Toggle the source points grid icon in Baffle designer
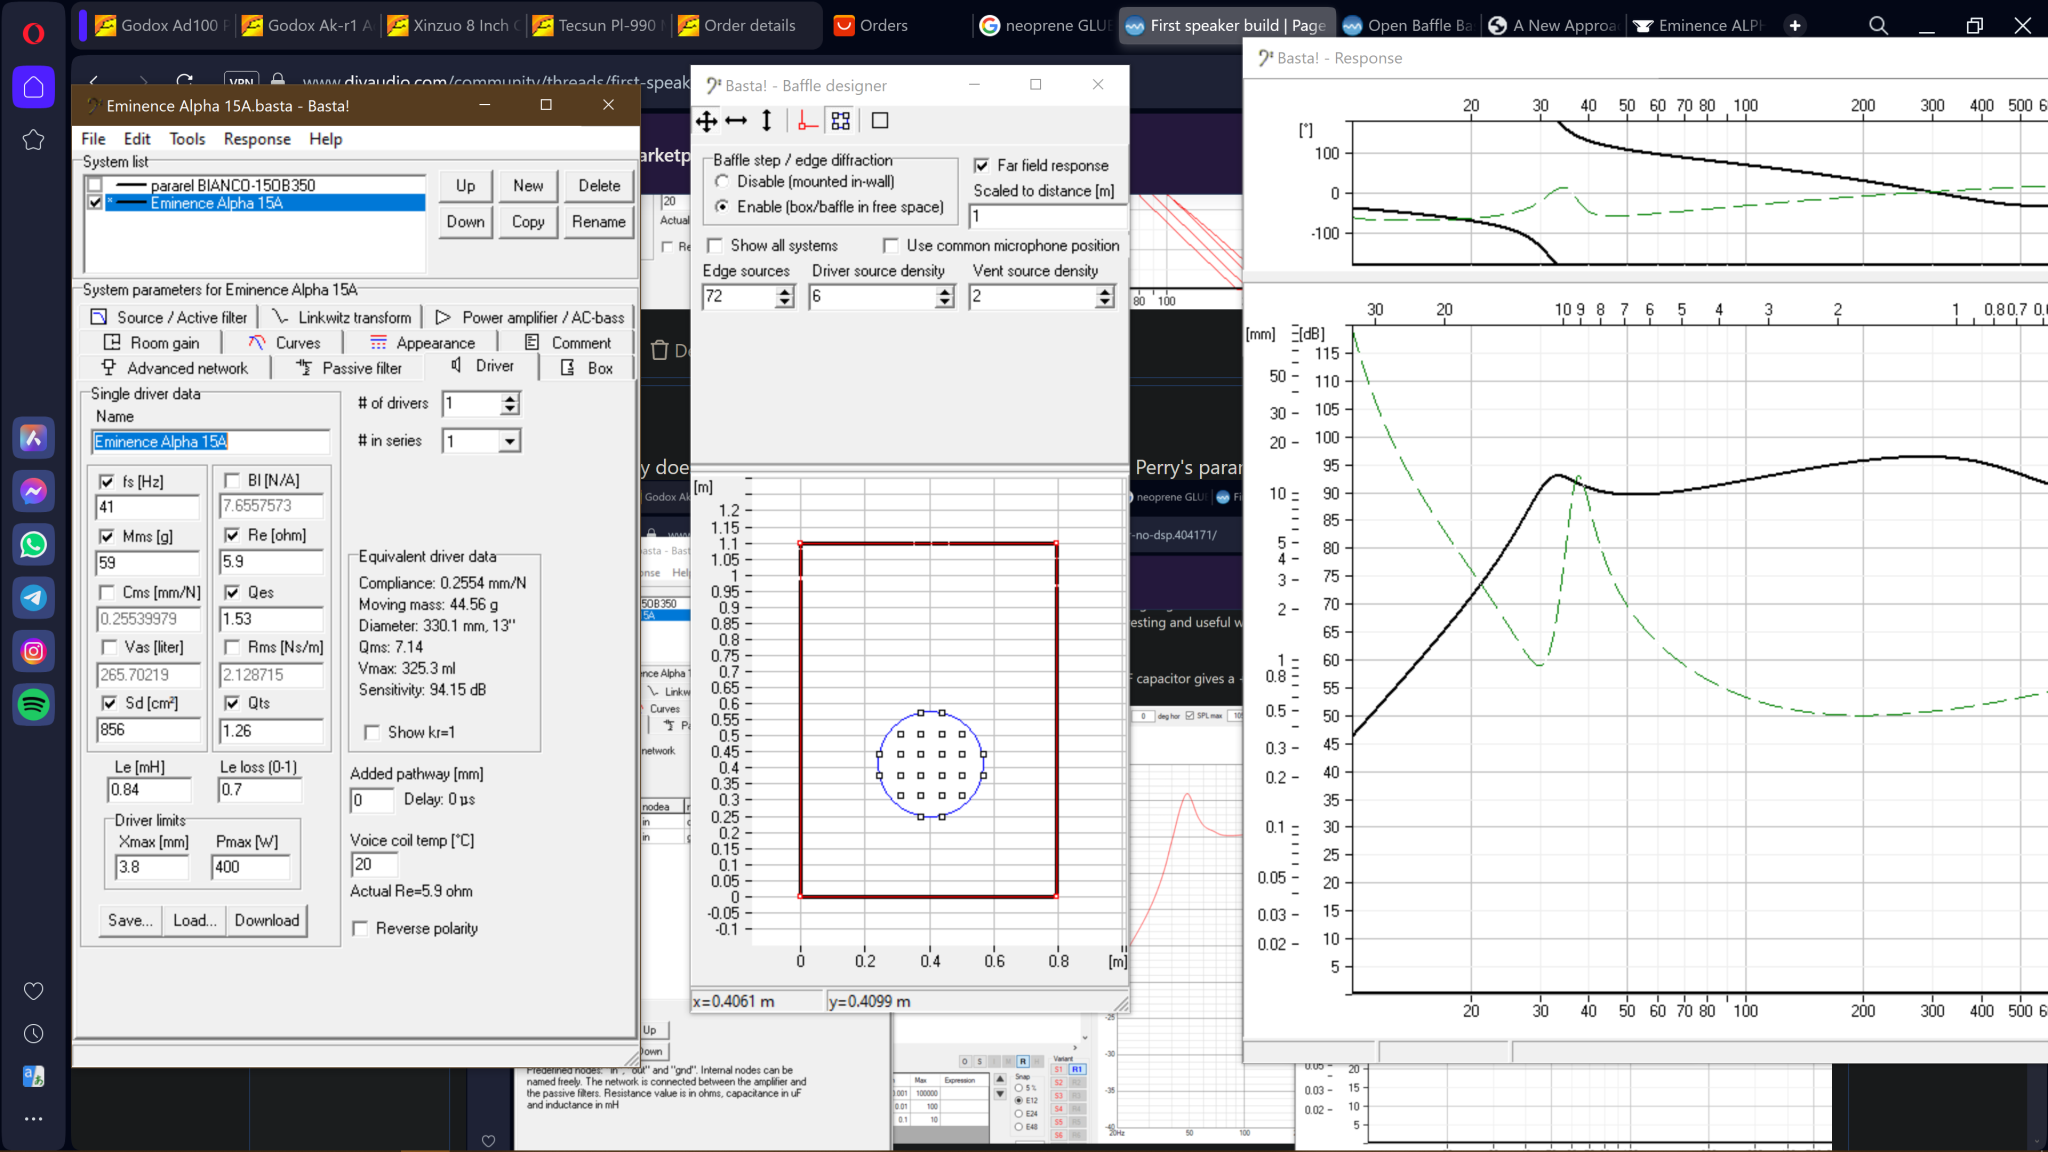The height and width of the screenshot is (1152, 2048). [841, 121]
